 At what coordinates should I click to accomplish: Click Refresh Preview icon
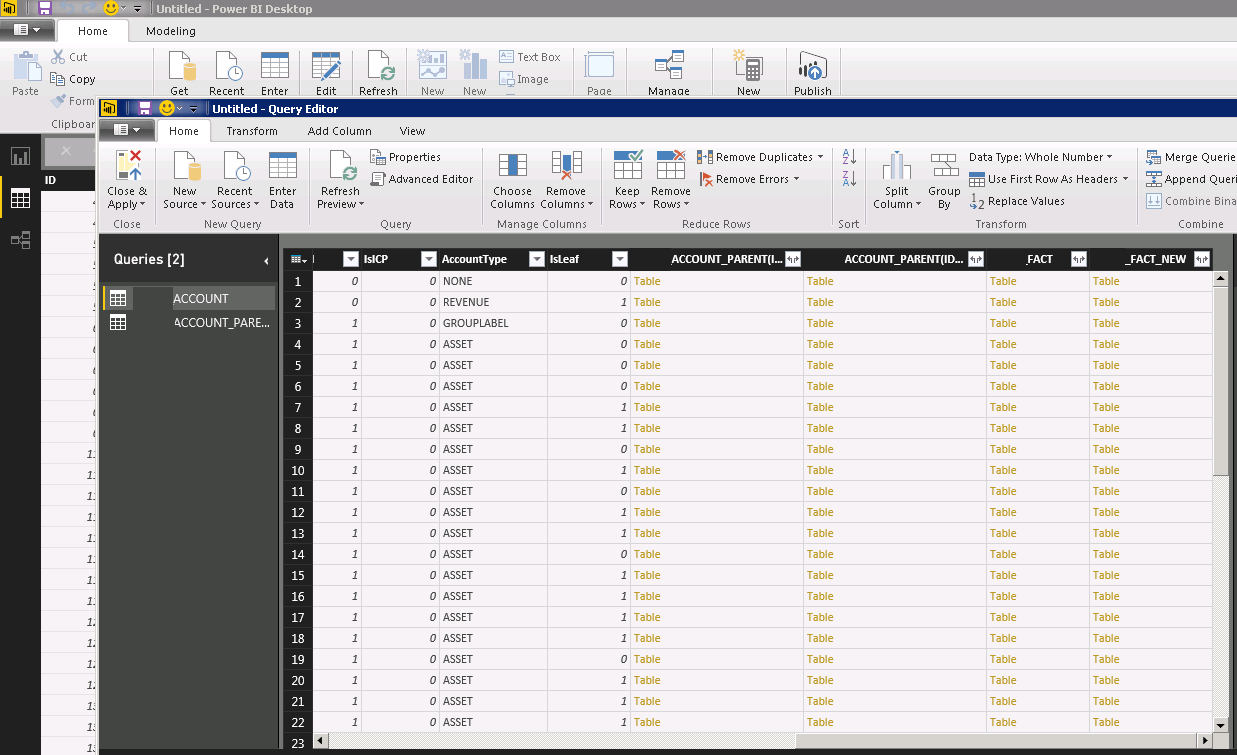[x=341, y=165]
